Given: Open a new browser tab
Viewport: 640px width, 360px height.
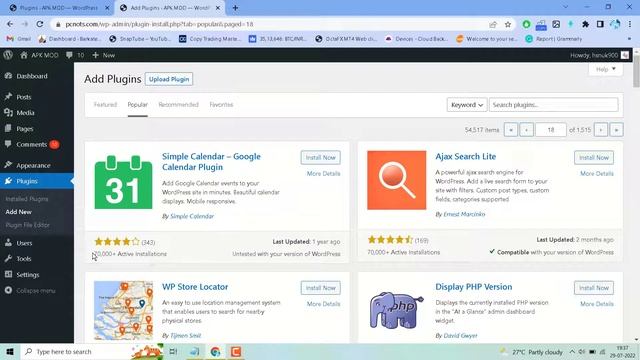Looking at the screenshot, I should (x=235, y=8).
